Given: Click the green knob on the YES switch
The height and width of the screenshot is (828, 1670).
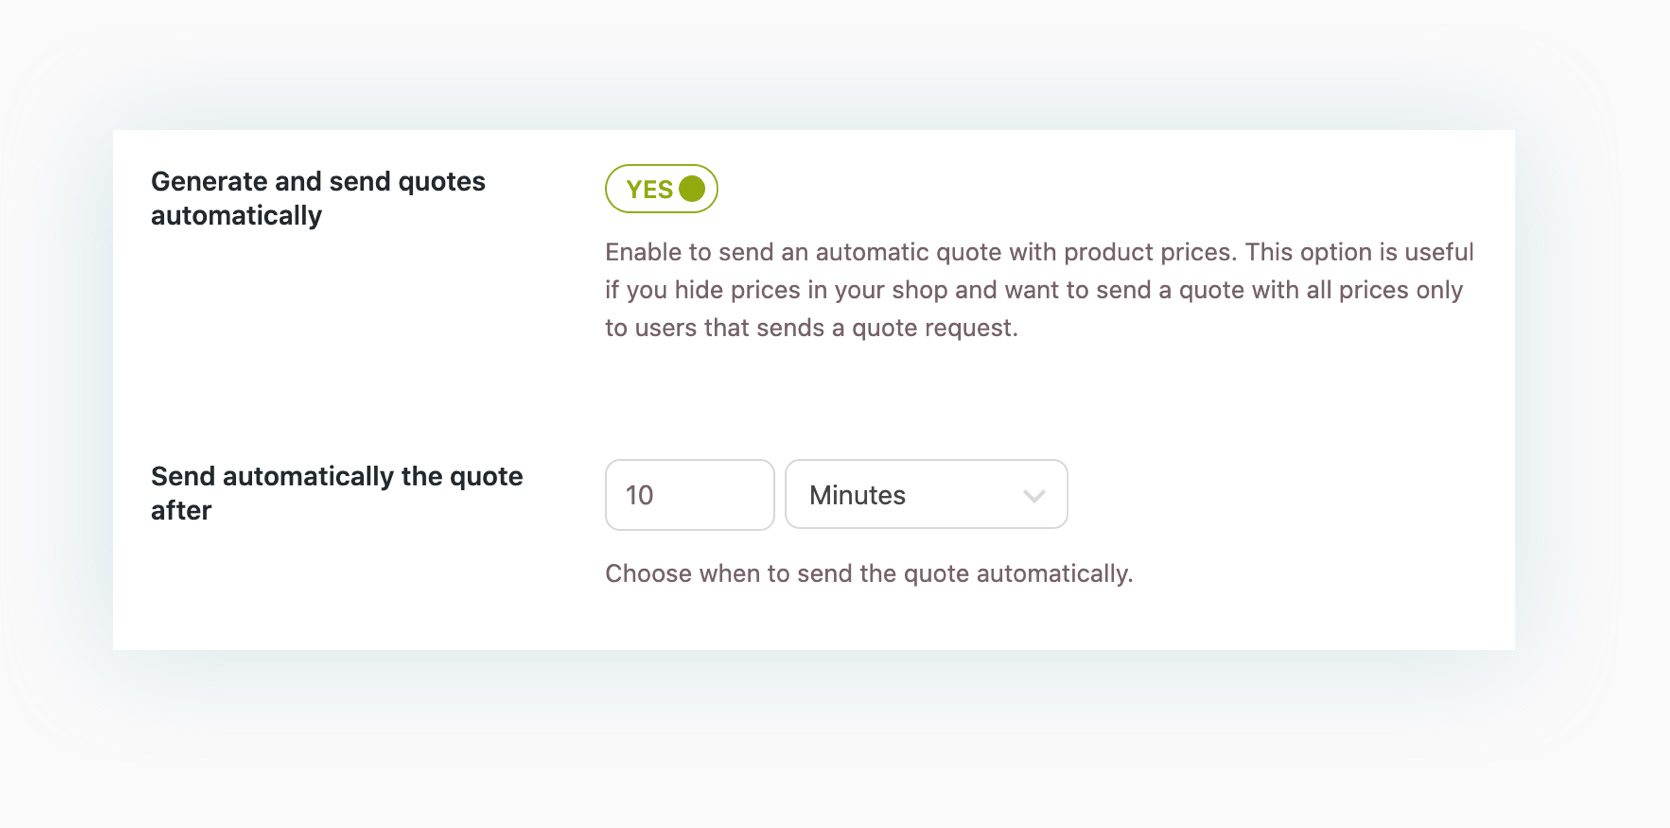Looking at the screenshot, I should pyautogui.click(x=692, y=189).
